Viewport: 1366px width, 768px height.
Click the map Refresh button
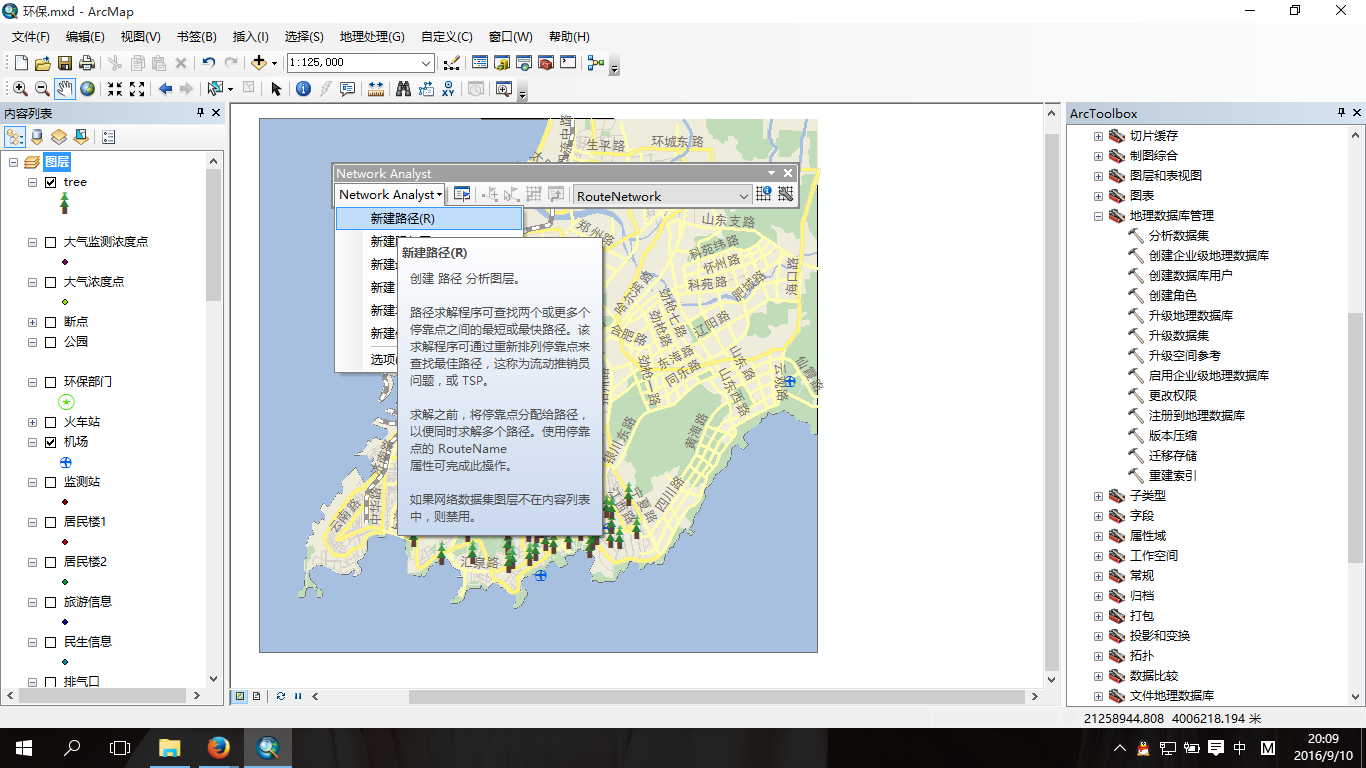coord(281,696)
